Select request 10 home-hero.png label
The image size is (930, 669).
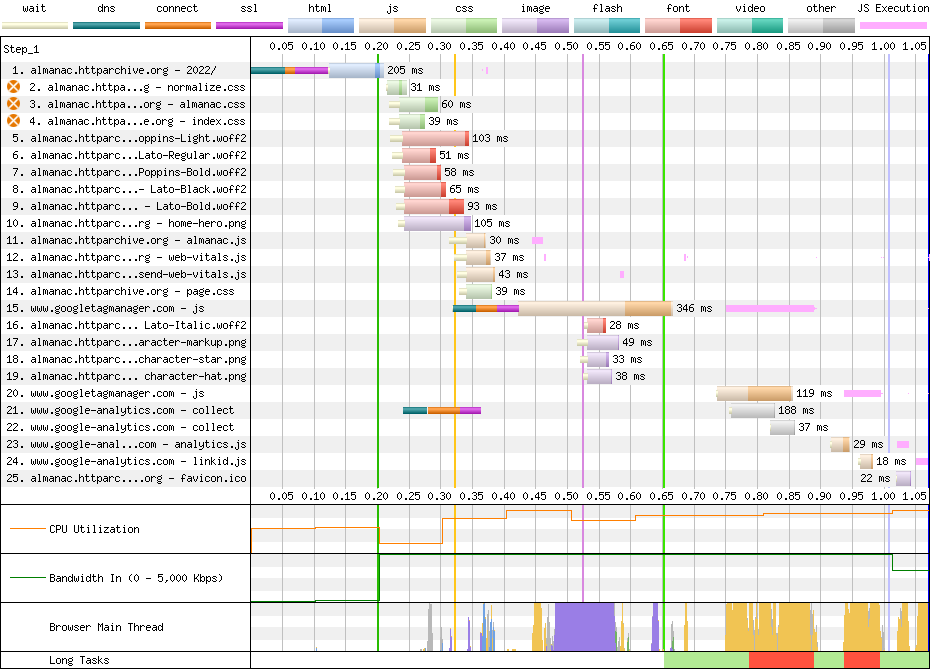click(126, 223)
